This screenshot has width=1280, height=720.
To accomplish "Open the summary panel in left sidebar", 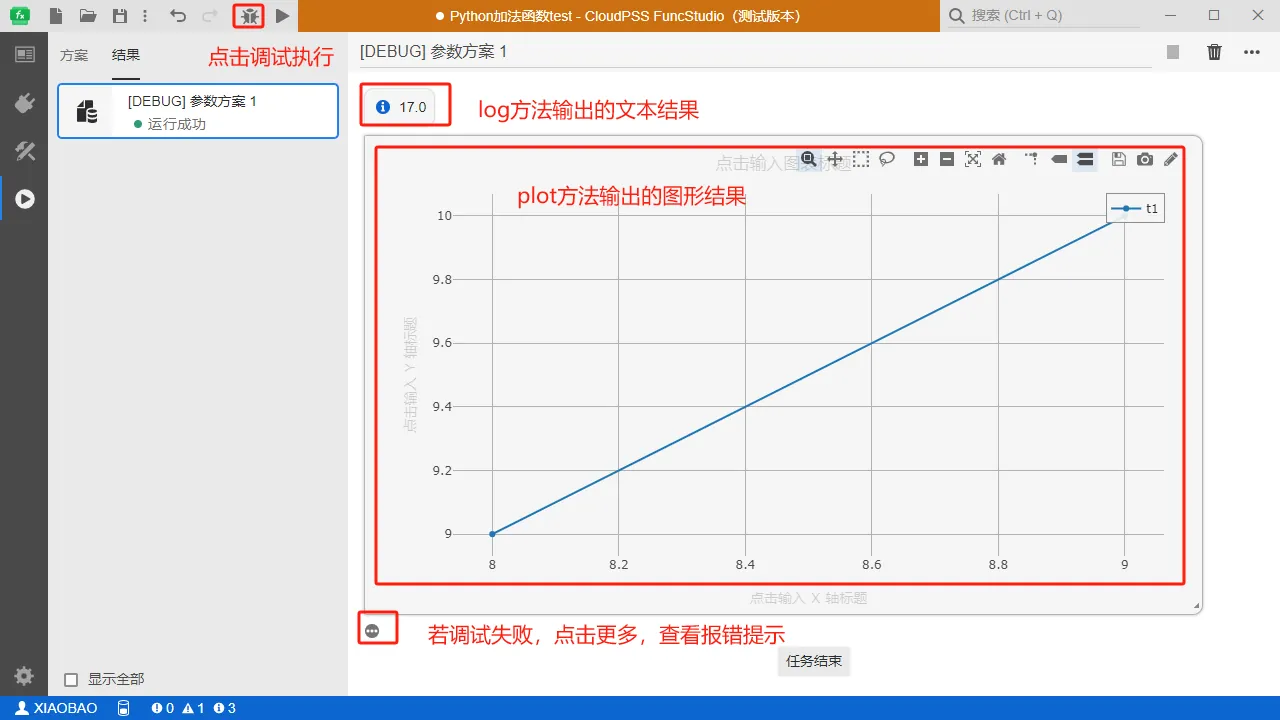I will click(x=24, y=54).
